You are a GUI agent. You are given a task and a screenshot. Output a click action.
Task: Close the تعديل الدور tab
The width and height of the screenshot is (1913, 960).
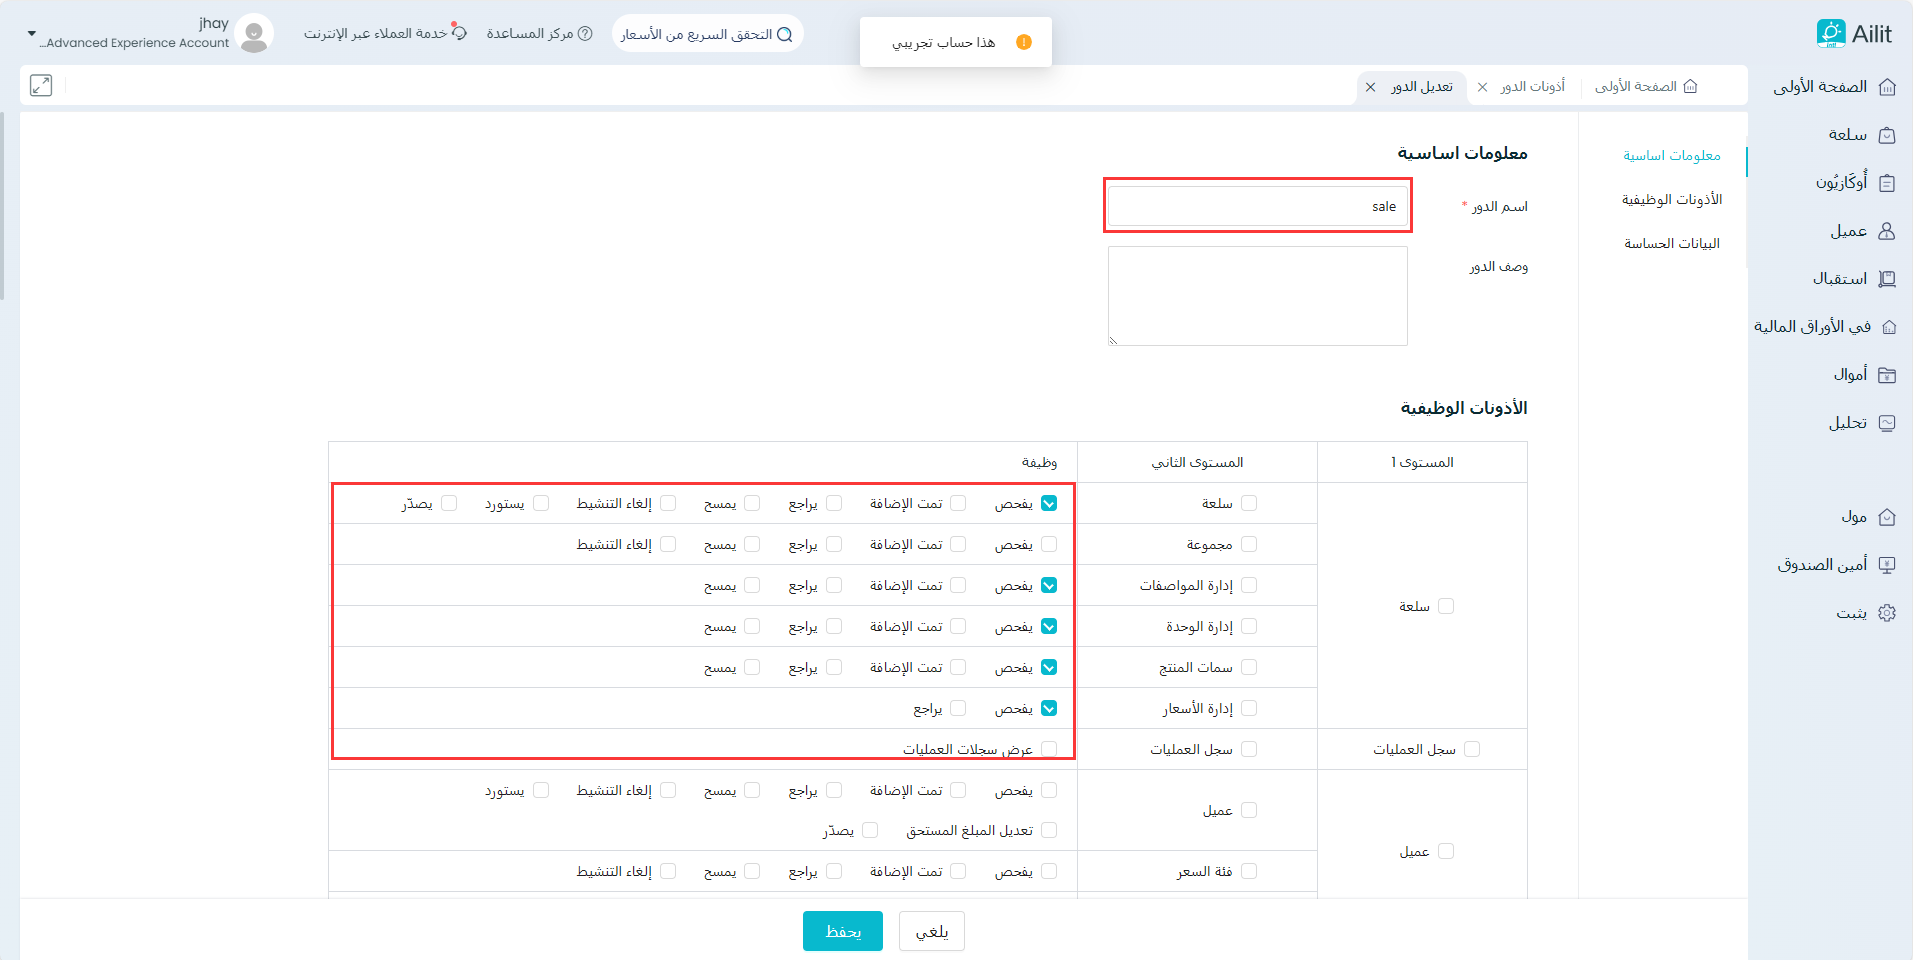point(1371,87)
